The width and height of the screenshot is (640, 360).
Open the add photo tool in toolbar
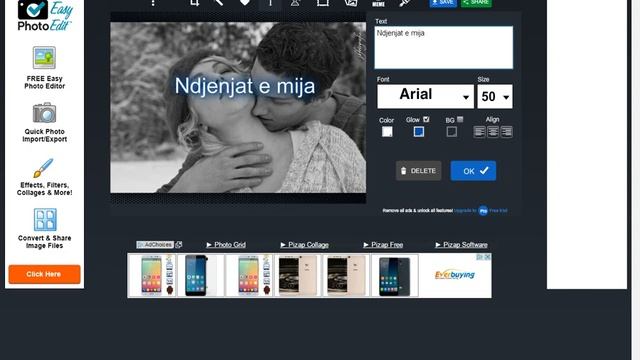[351, 3]
